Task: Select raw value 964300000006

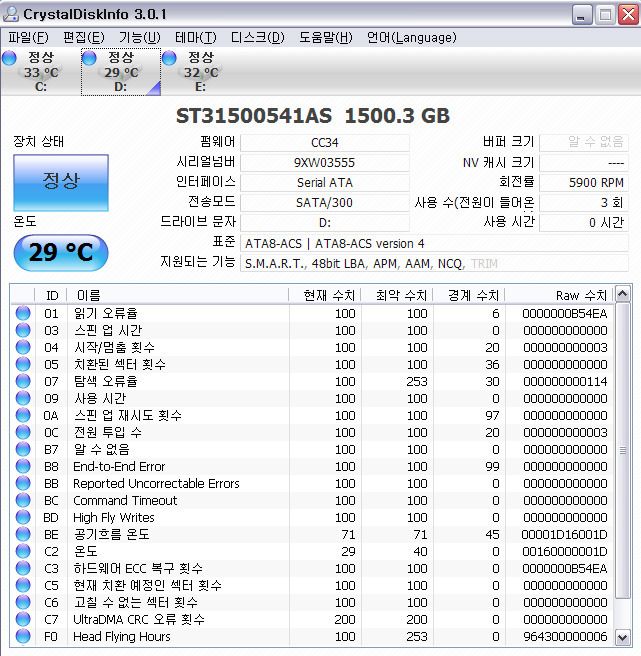Action: coord(565,637)
